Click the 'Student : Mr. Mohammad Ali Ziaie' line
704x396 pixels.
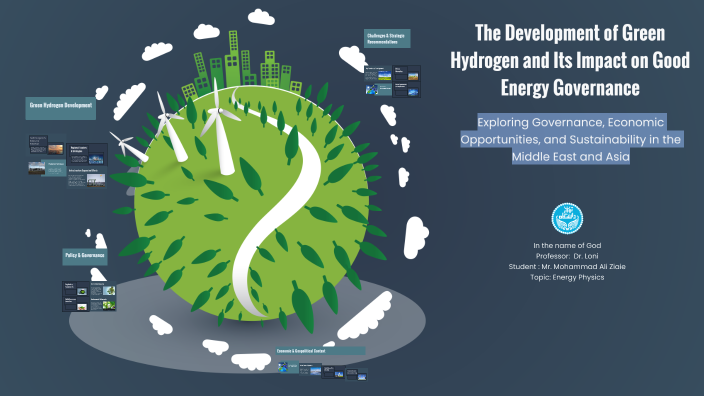[x=567, y=267]
